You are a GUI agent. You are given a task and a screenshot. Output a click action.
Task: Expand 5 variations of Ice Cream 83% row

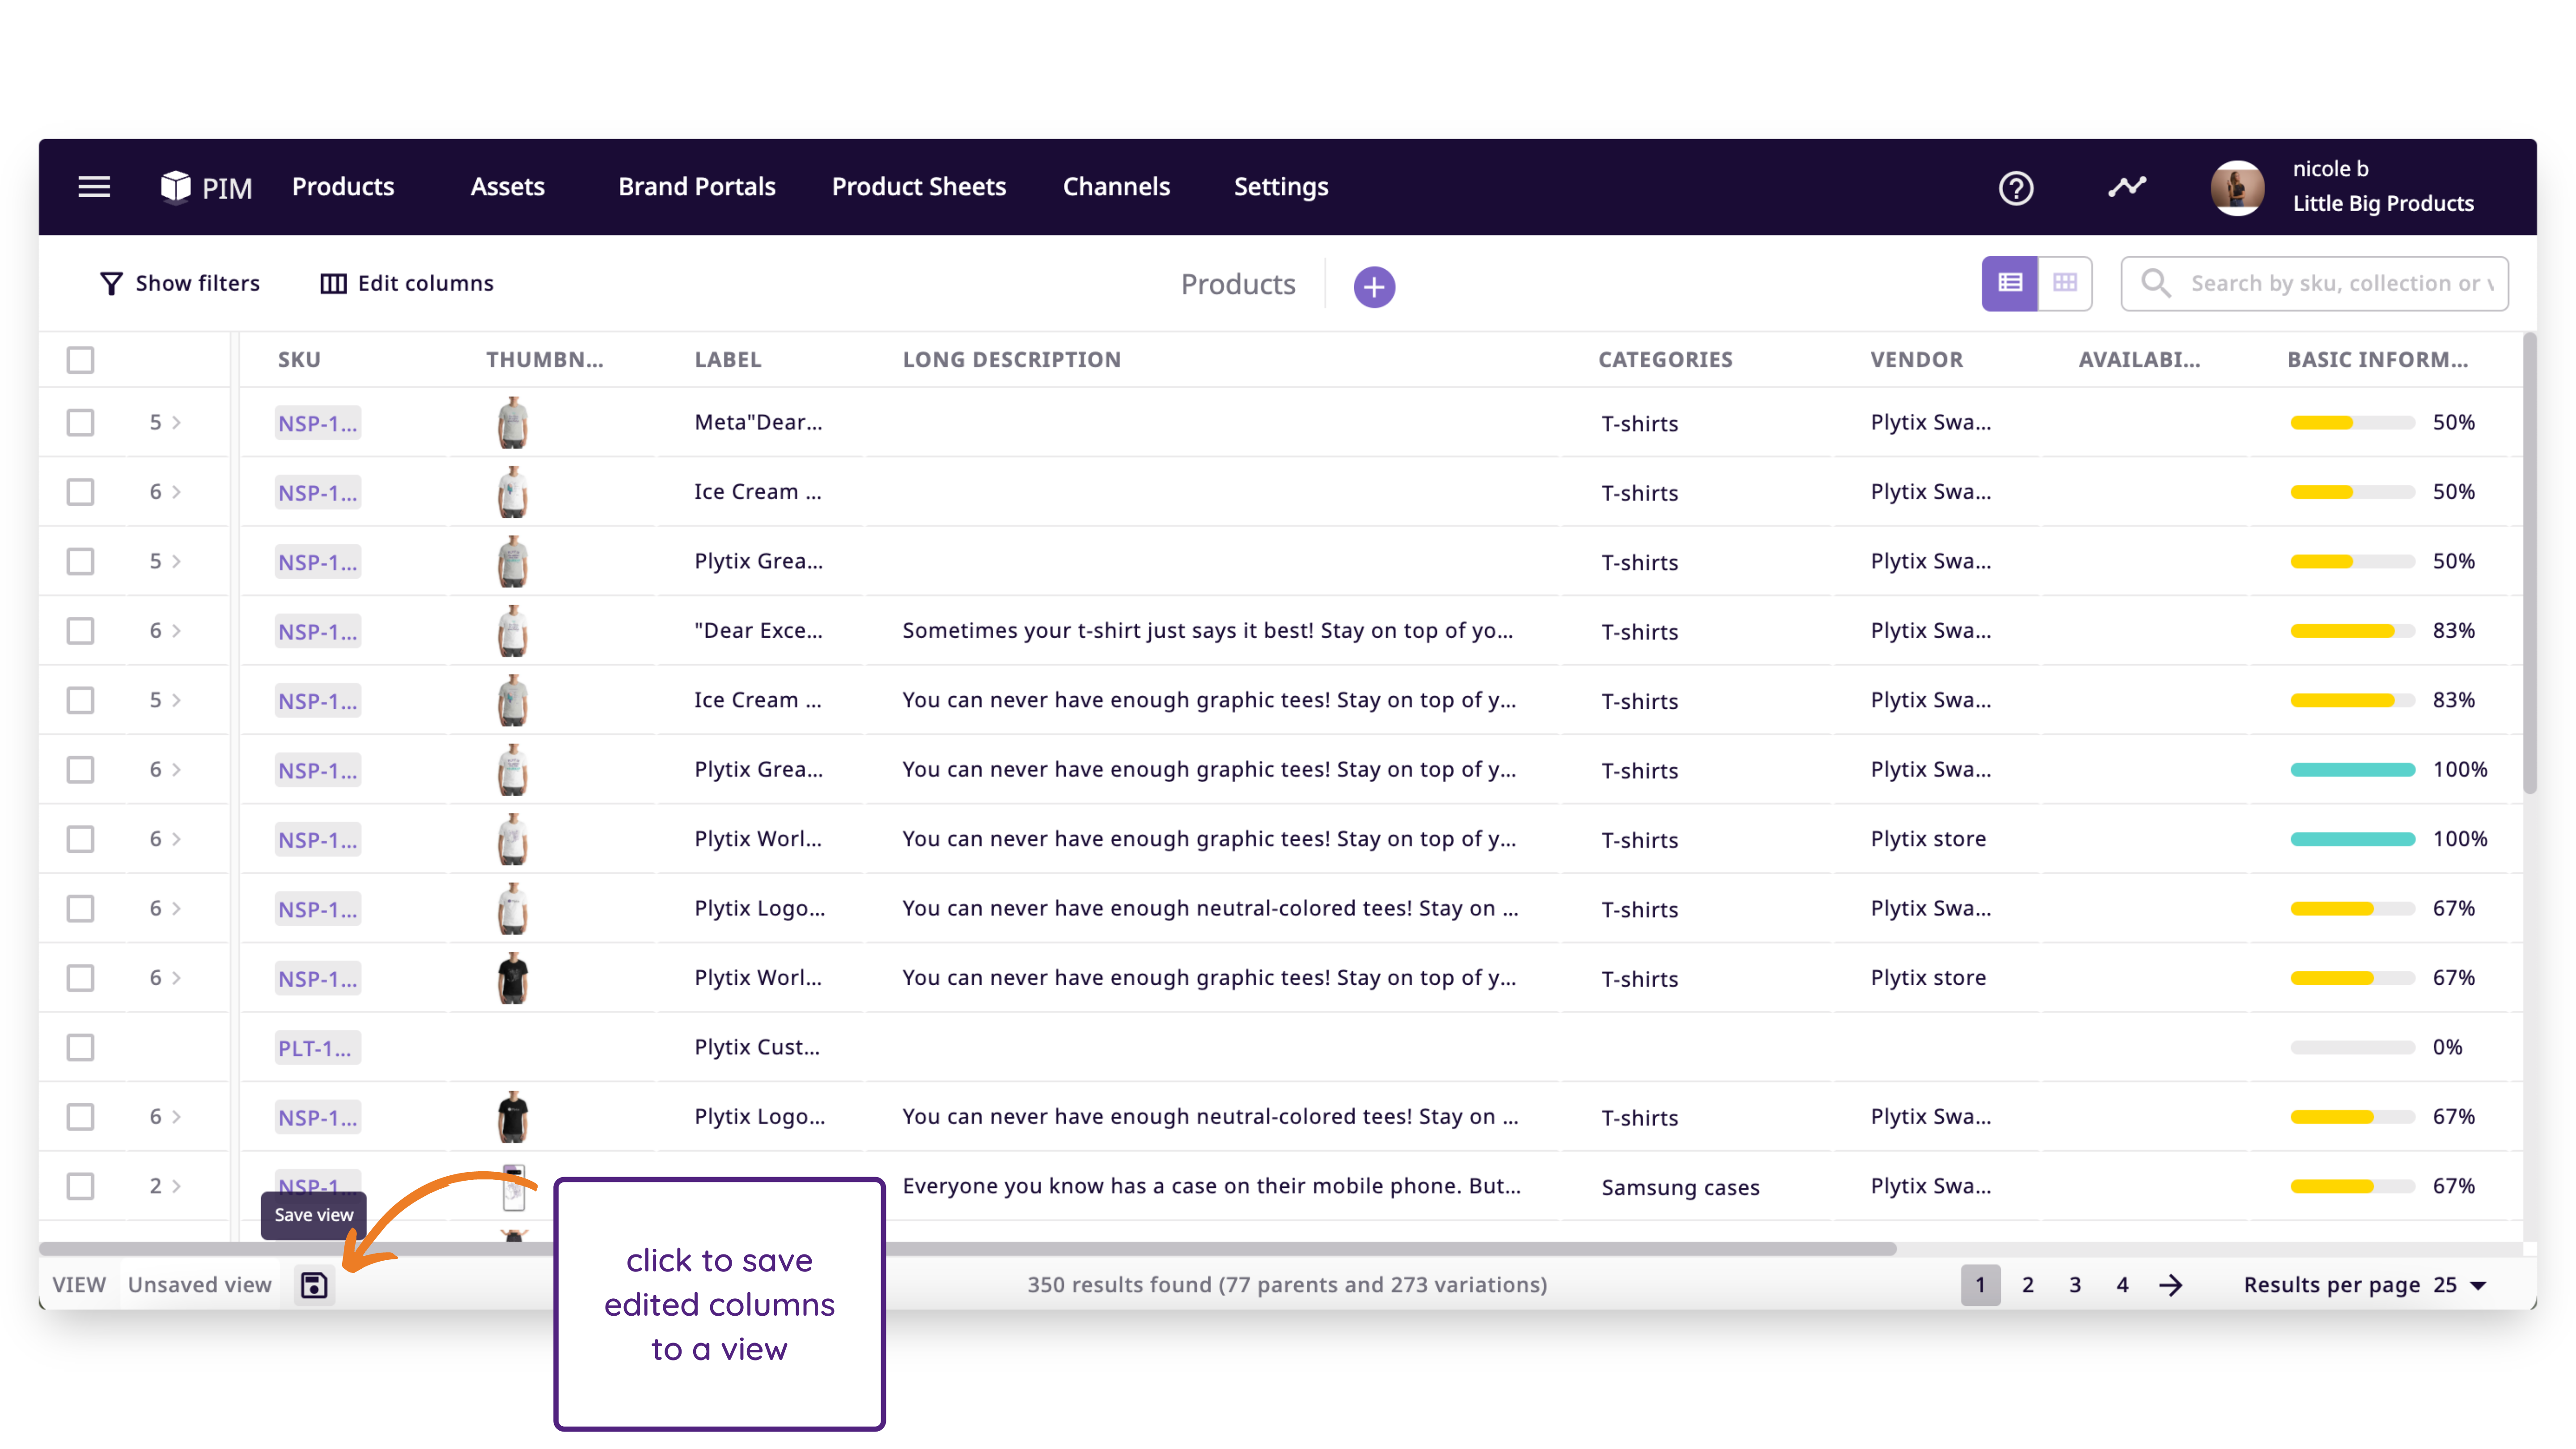[165, 700]
